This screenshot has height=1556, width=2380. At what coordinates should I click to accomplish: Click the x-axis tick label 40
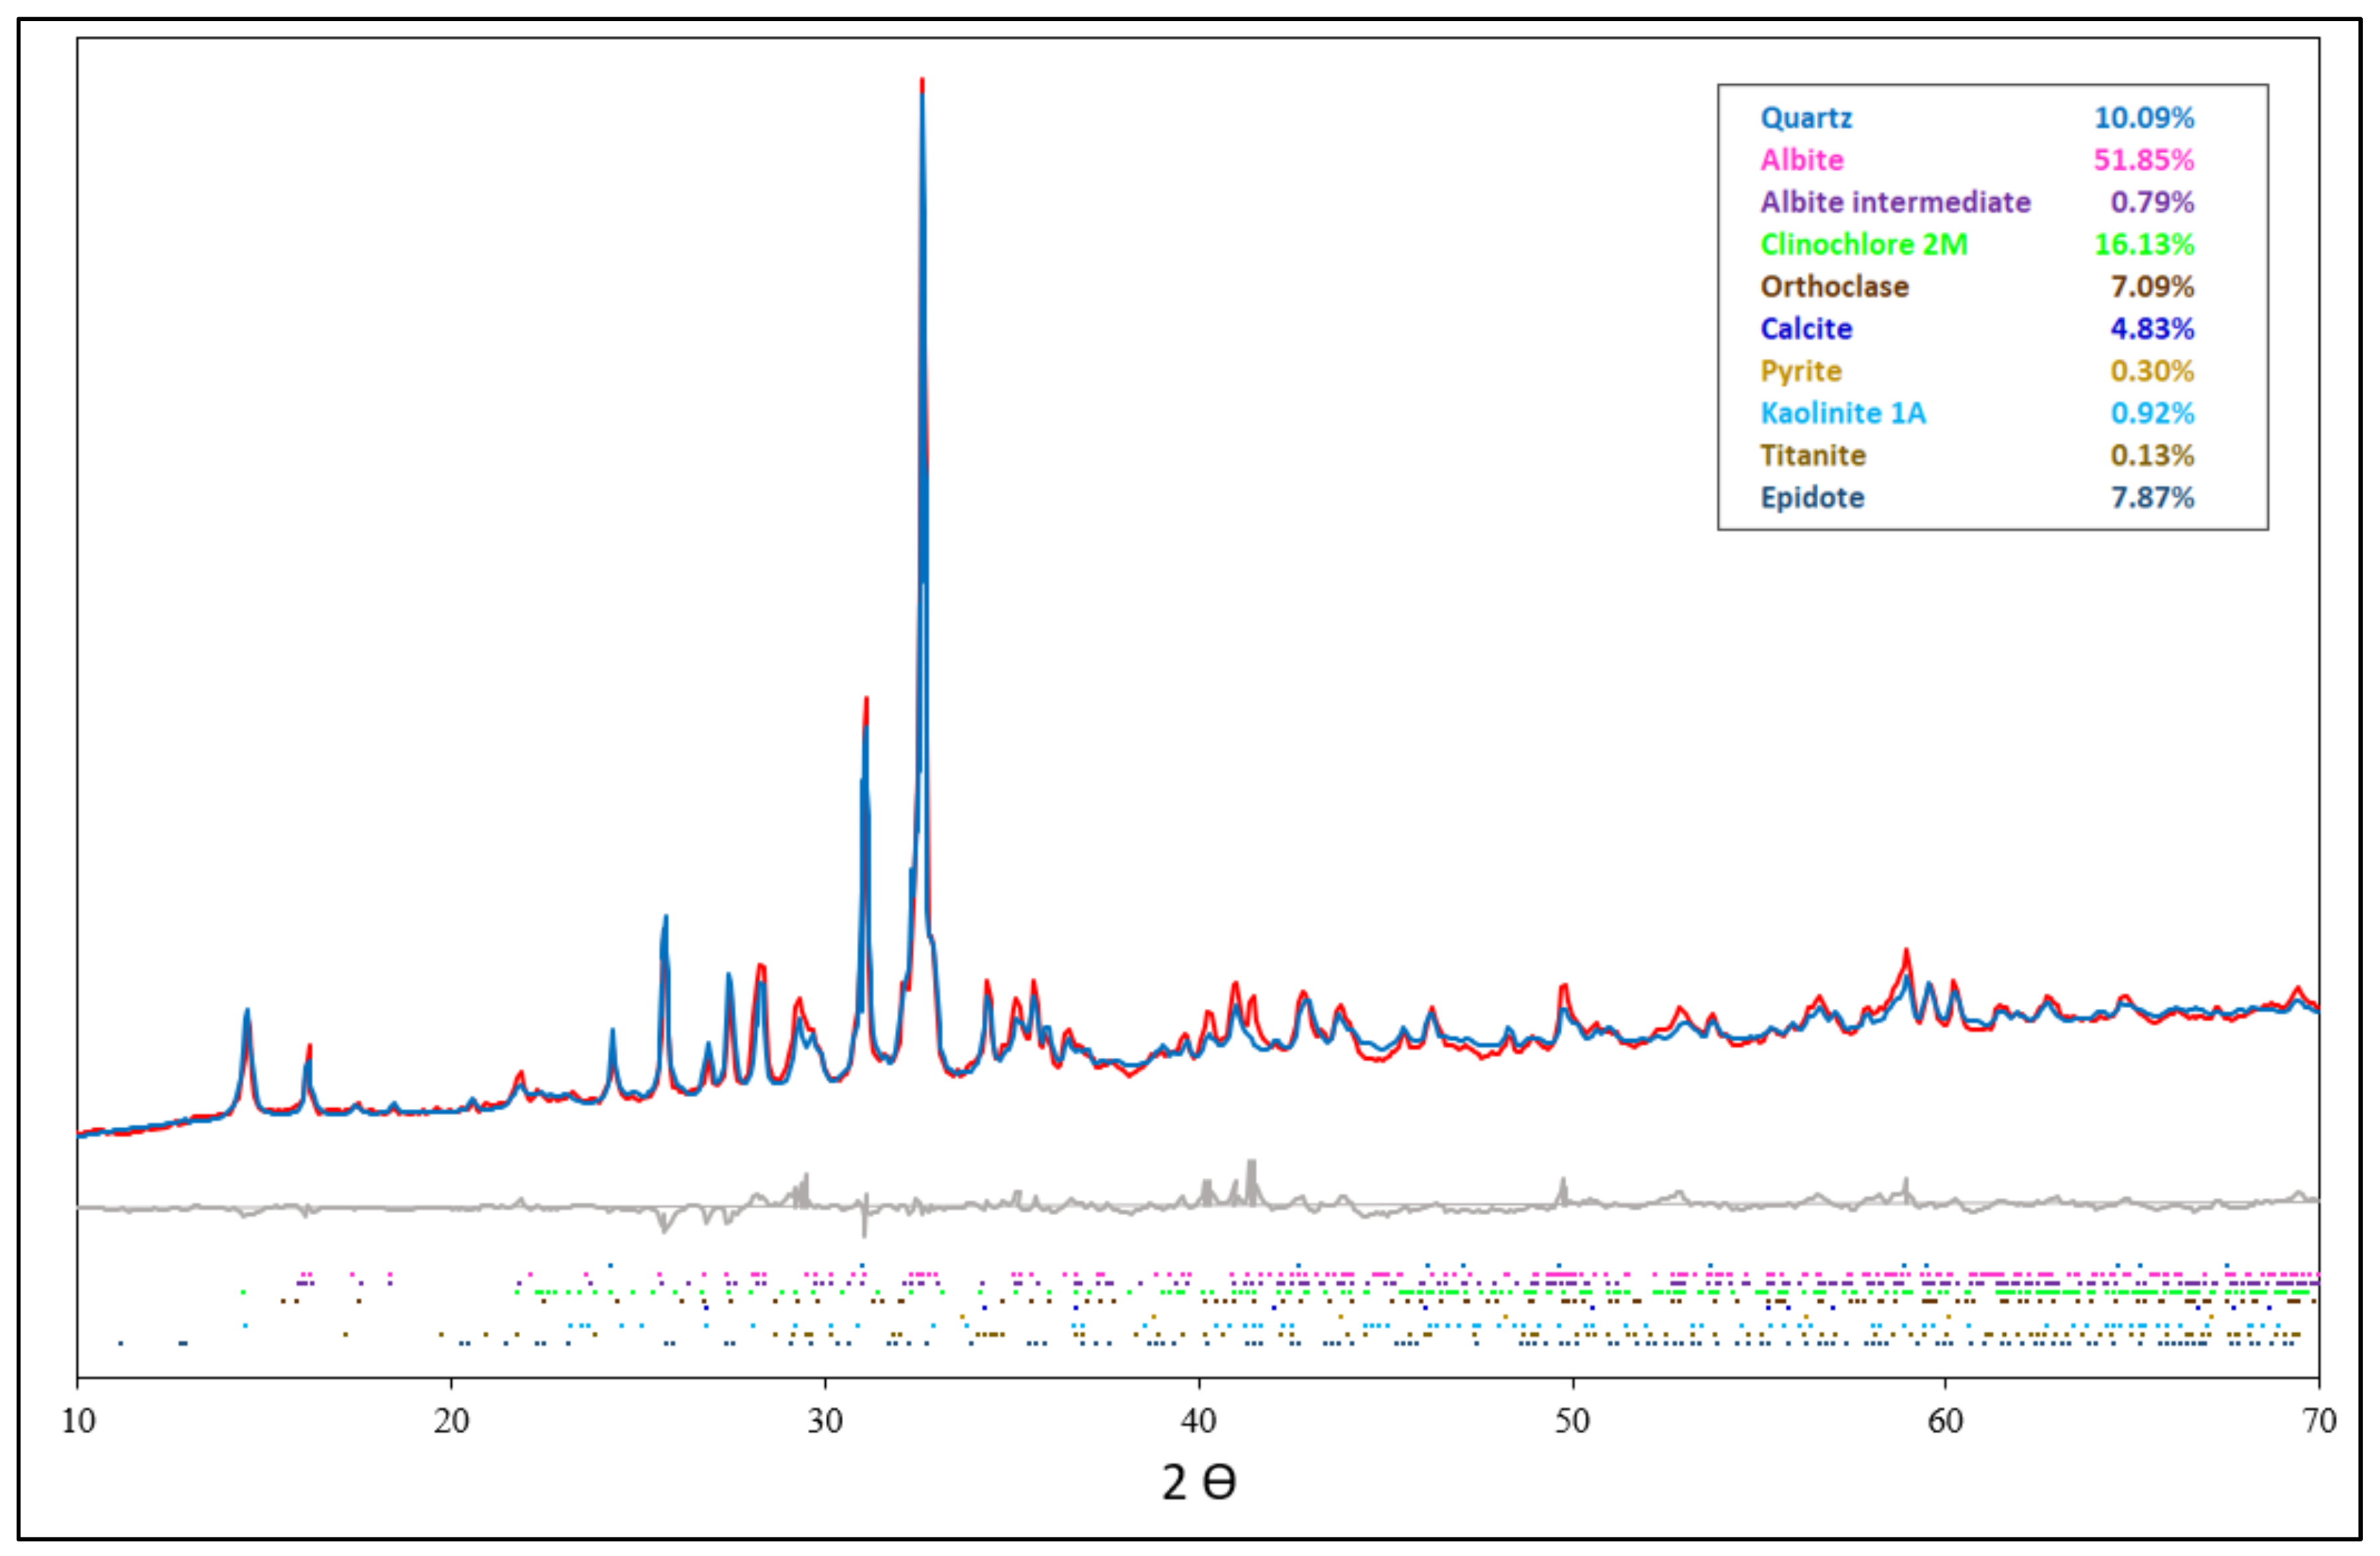coord(1198,1421)
